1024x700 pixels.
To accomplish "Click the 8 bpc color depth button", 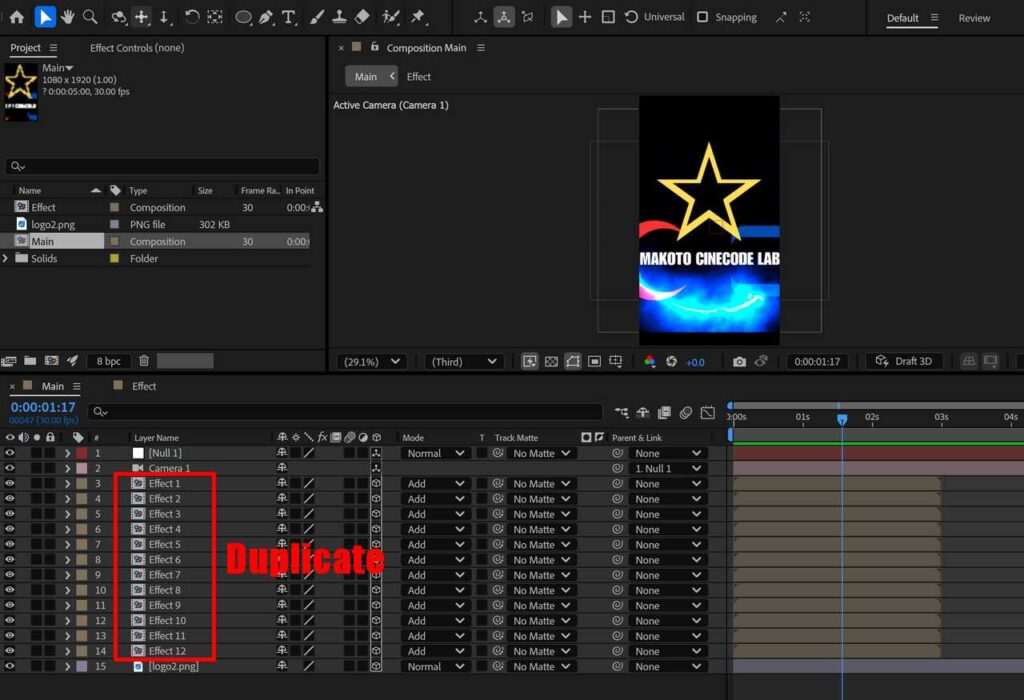I will pyautogui.click(x=108, y=361).
